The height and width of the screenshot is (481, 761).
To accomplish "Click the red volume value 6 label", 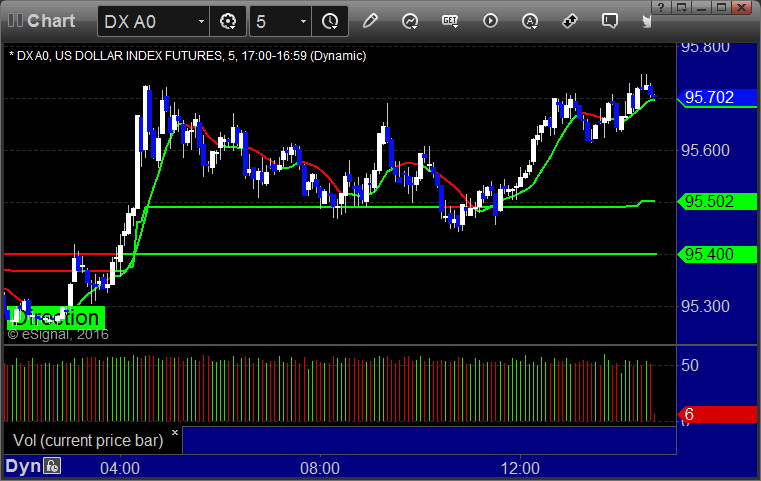I will 718,415.
